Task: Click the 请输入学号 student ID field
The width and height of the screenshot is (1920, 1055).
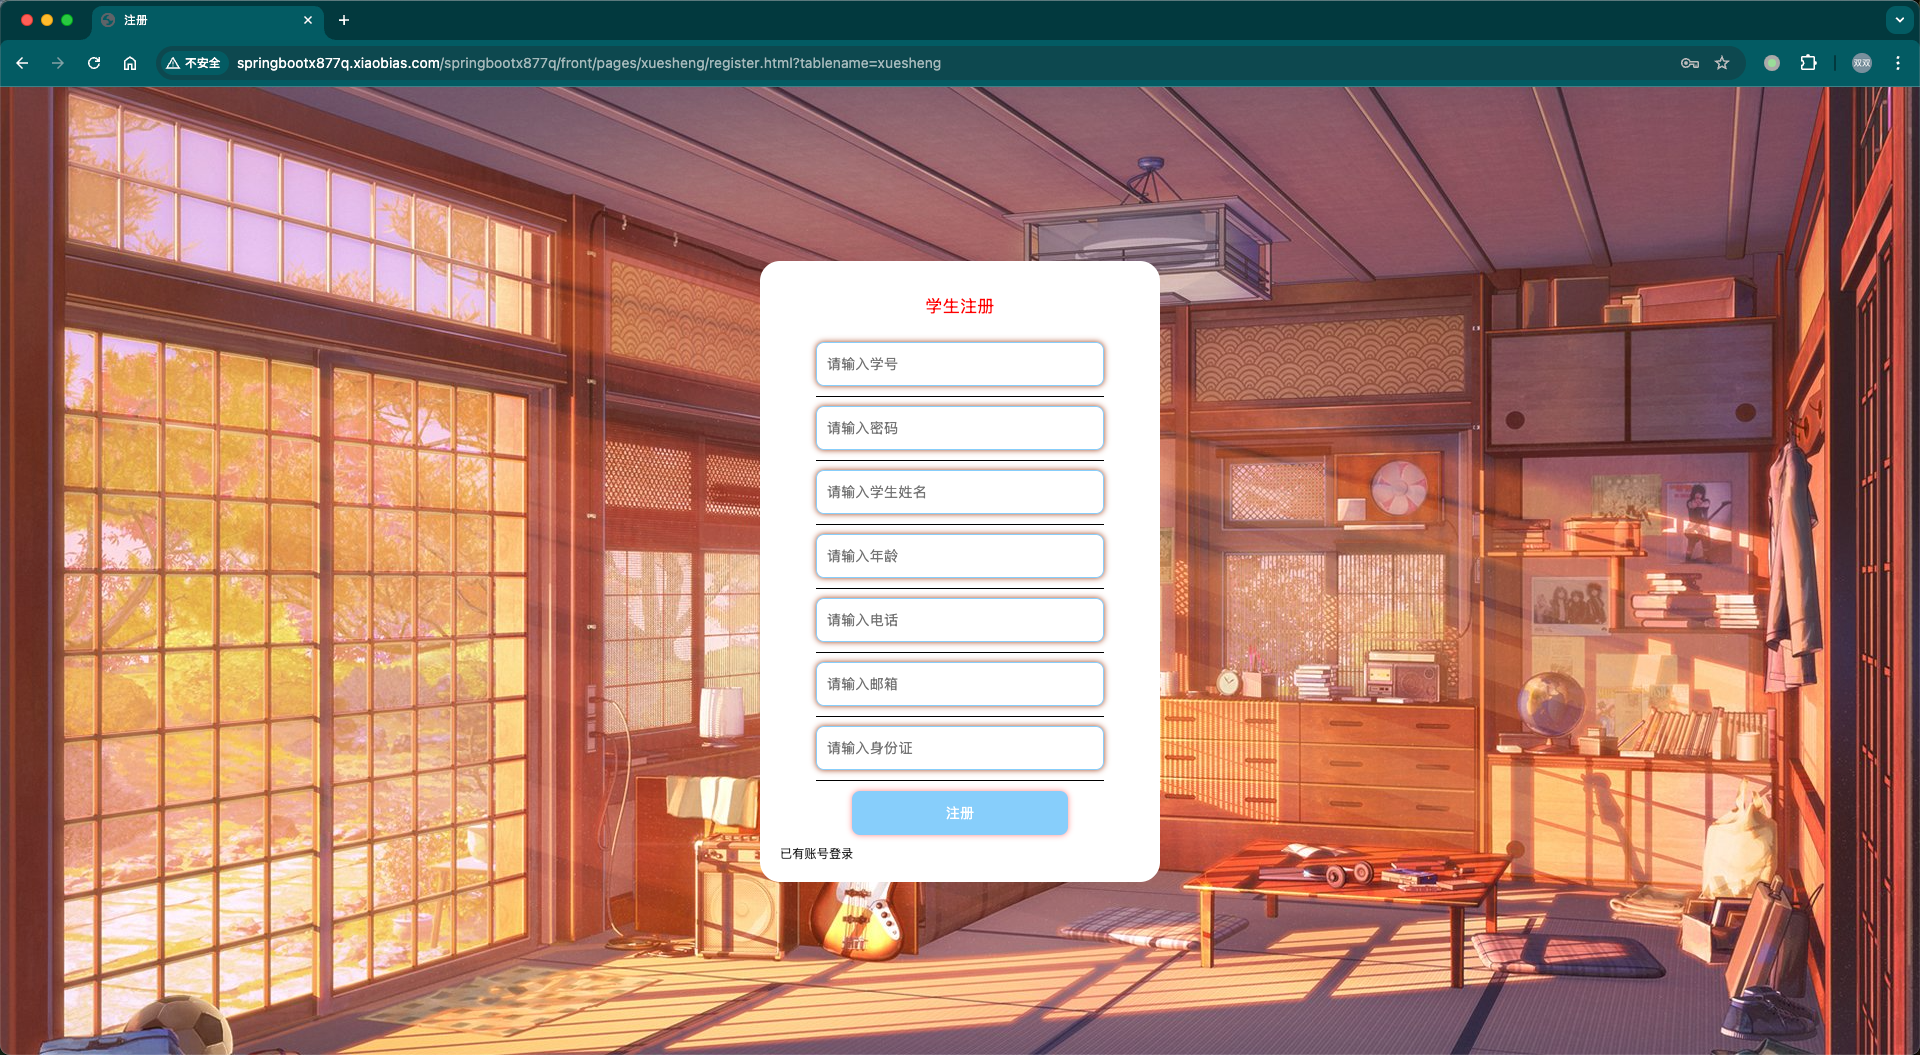Action: click(x=960, y=364)
